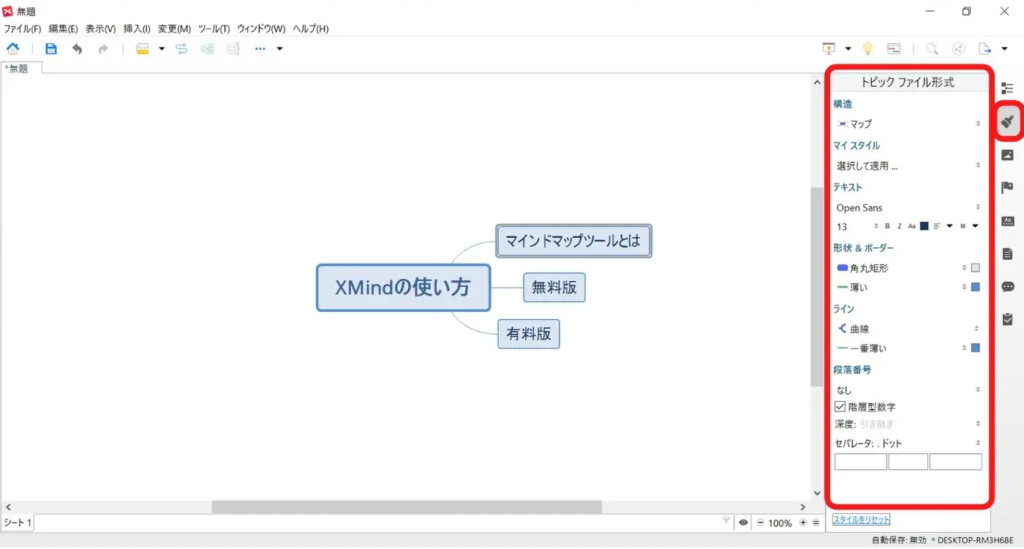Toggle the 階層型数字 checkbox
This screenshot has width=1024, height=549.
click(840, 407)
